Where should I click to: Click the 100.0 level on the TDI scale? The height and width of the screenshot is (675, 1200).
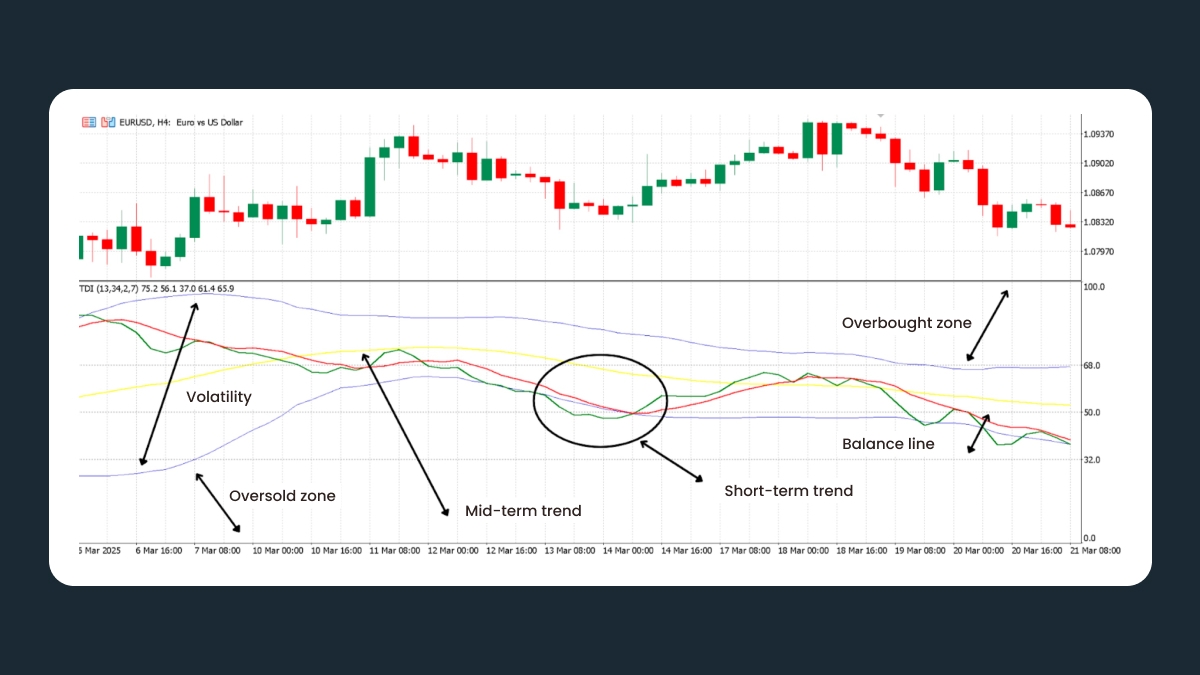click(1094, 288)
